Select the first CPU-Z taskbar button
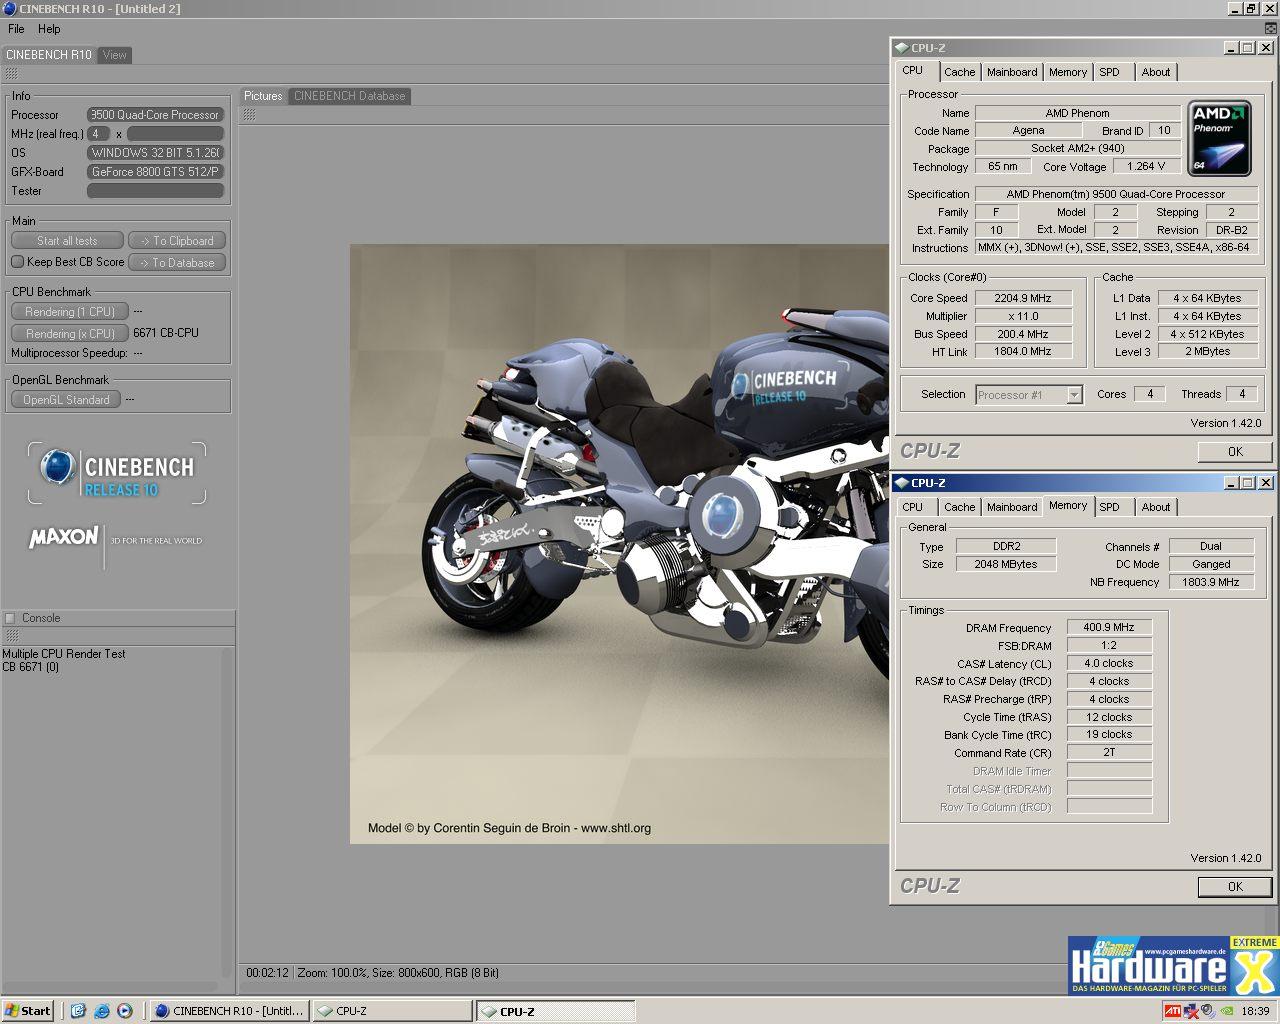This screenshot has height=1024, width=1280. [392, 1011]
